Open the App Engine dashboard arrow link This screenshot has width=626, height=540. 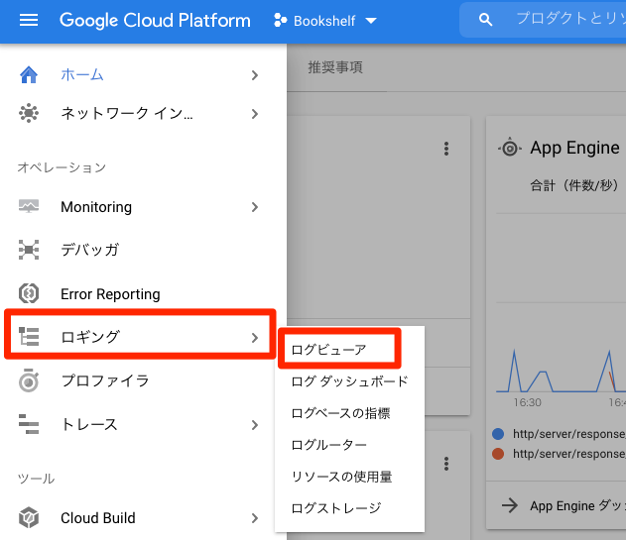pos(563,506)
